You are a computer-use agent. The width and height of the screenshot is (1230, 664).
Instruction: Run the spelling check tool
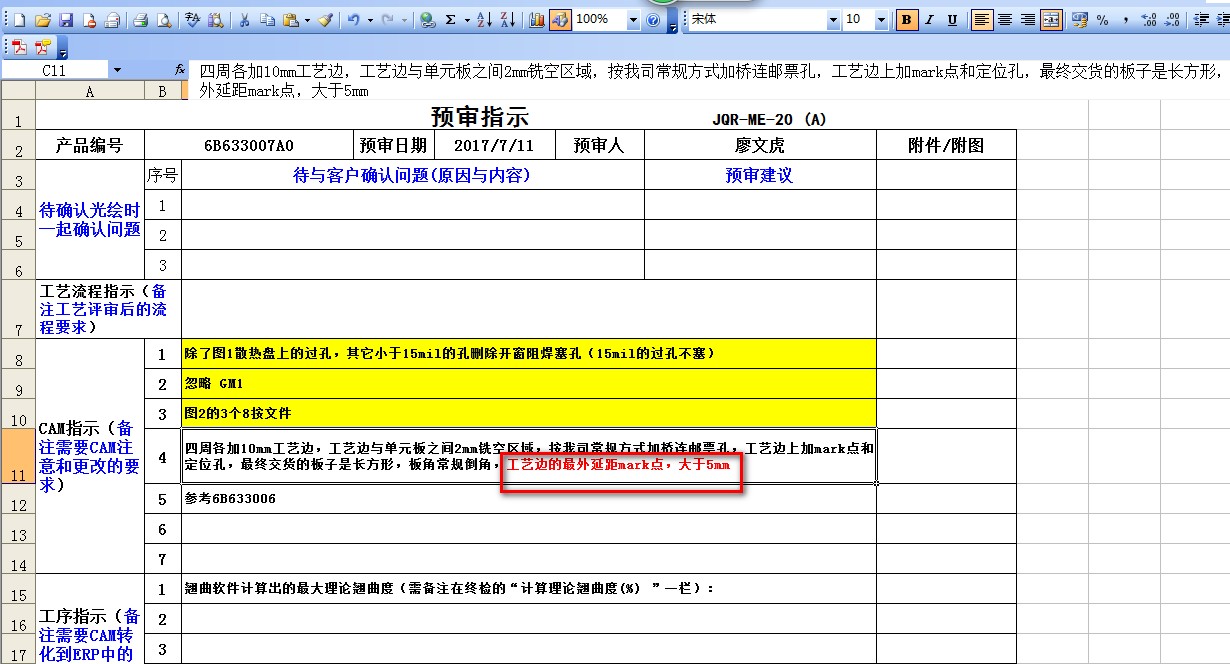coord(192,20)
